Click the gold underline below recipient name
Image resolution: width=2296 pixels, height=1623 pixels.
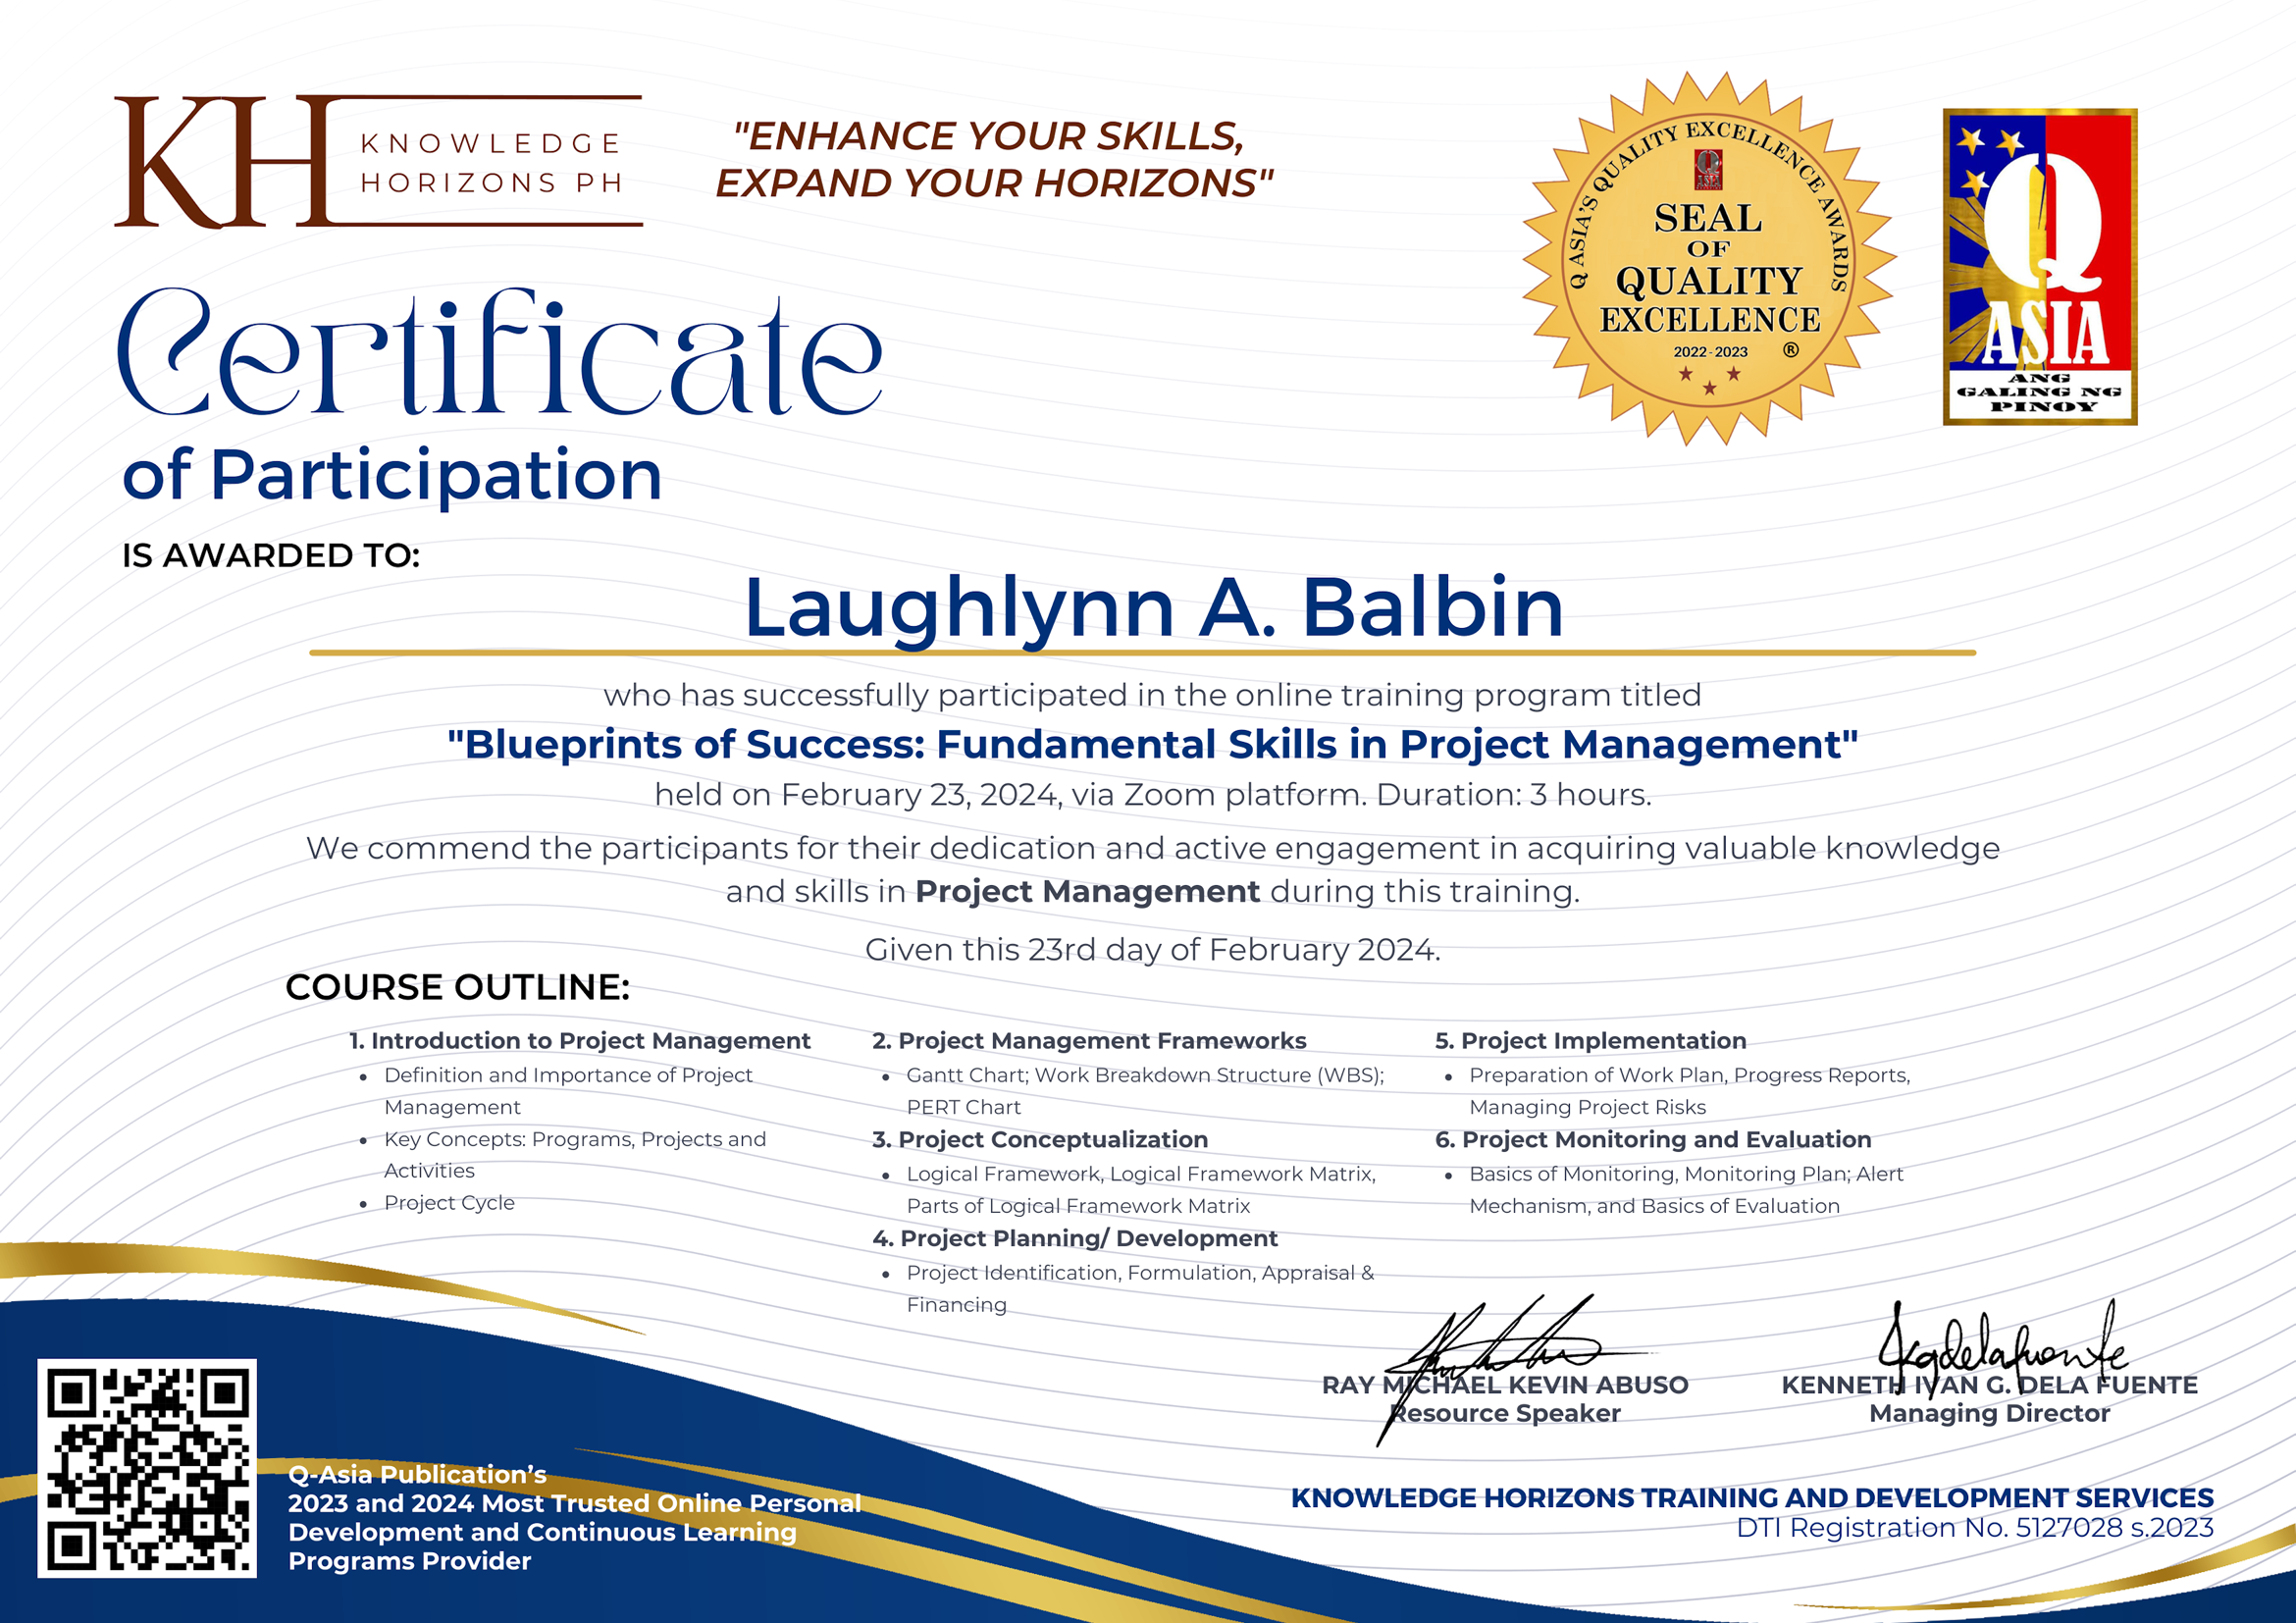coord(1142,653)
